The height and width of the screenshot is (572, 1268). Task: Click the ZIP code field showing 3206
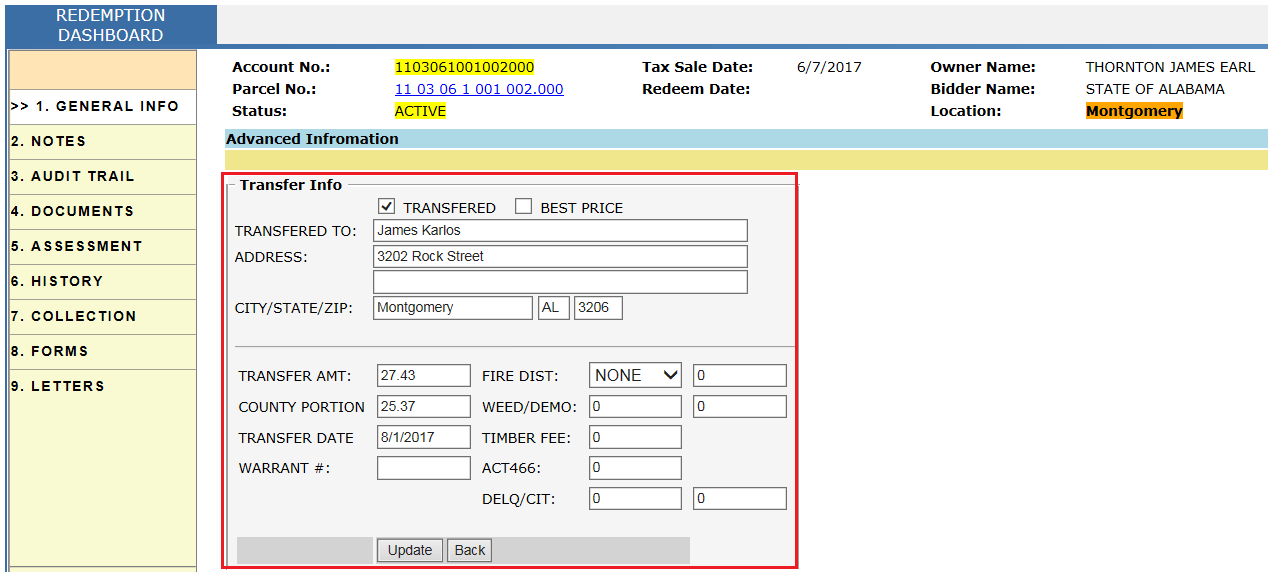point(598,308)
